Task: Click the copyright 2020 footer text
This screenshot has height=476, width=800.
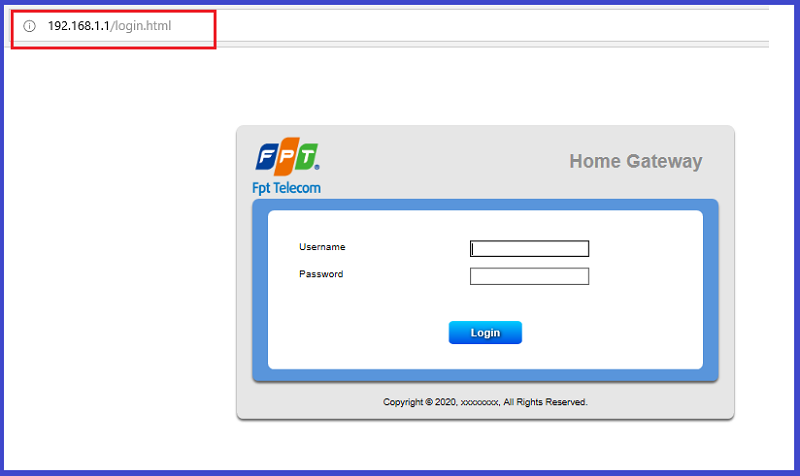Action: 485,402
